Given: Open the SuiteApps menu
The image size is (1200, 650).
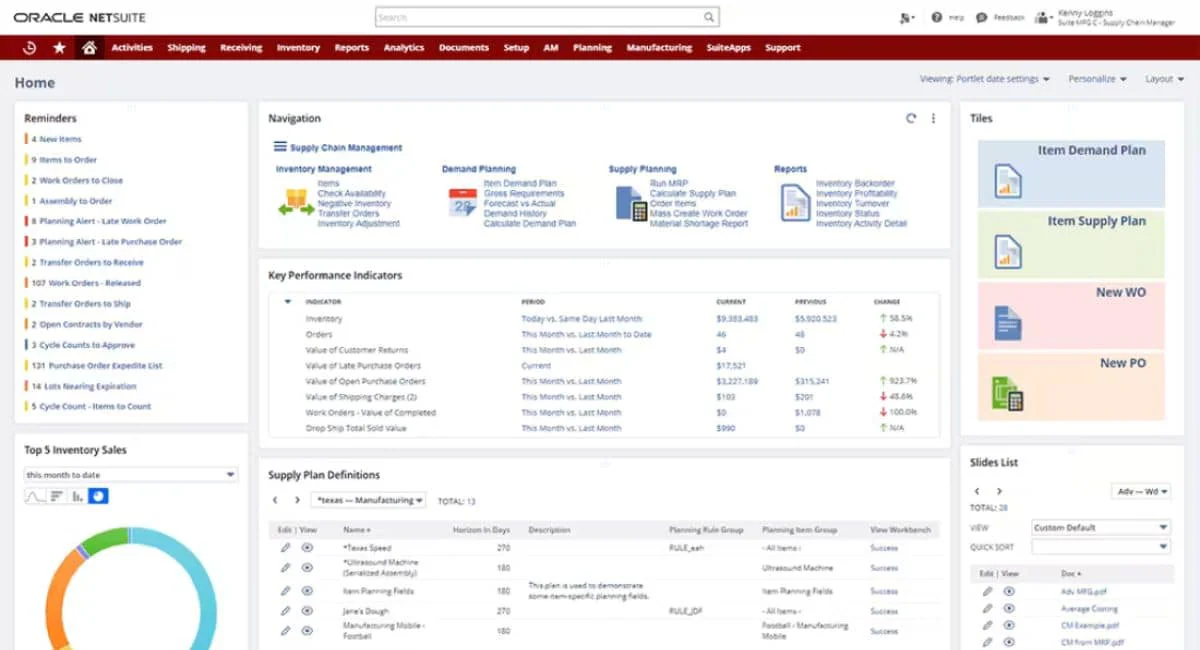Looking at the screenshot, I should pos(728,47).
